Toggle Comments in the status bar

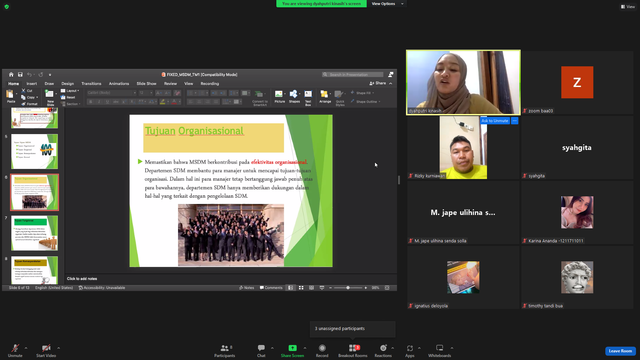click(x=271, y=288)
